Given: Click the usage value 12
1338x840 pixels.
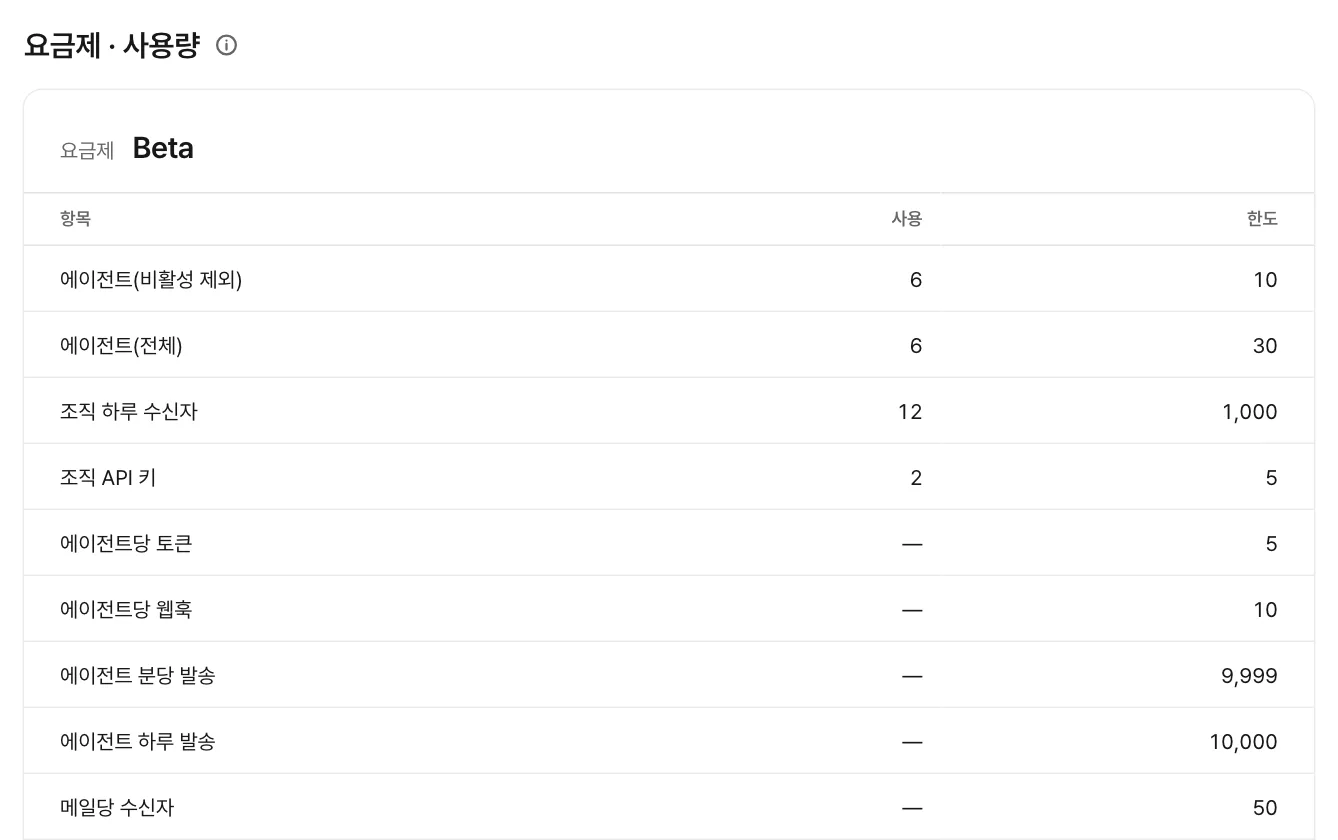Looking at the screenshot, I should pos(910,412).
